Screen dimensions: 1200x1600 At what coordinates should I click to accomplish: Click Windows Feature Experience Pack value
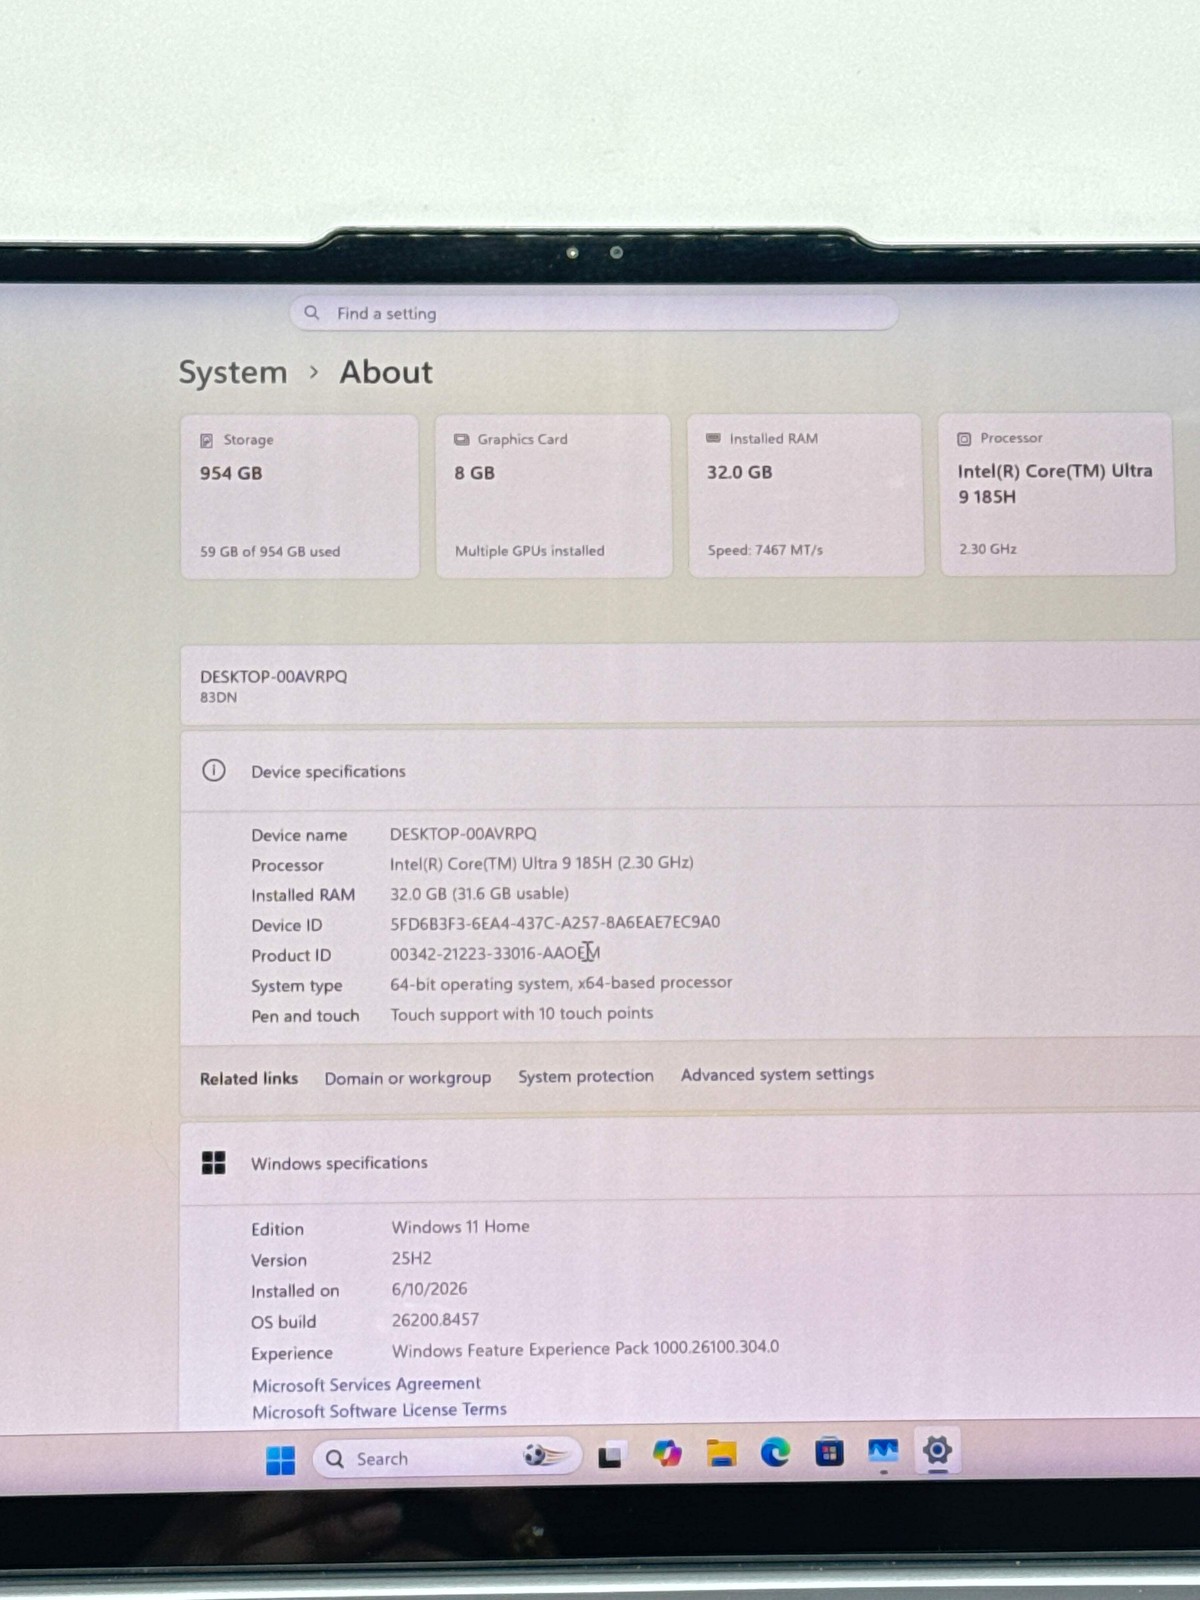(585, 1348)
